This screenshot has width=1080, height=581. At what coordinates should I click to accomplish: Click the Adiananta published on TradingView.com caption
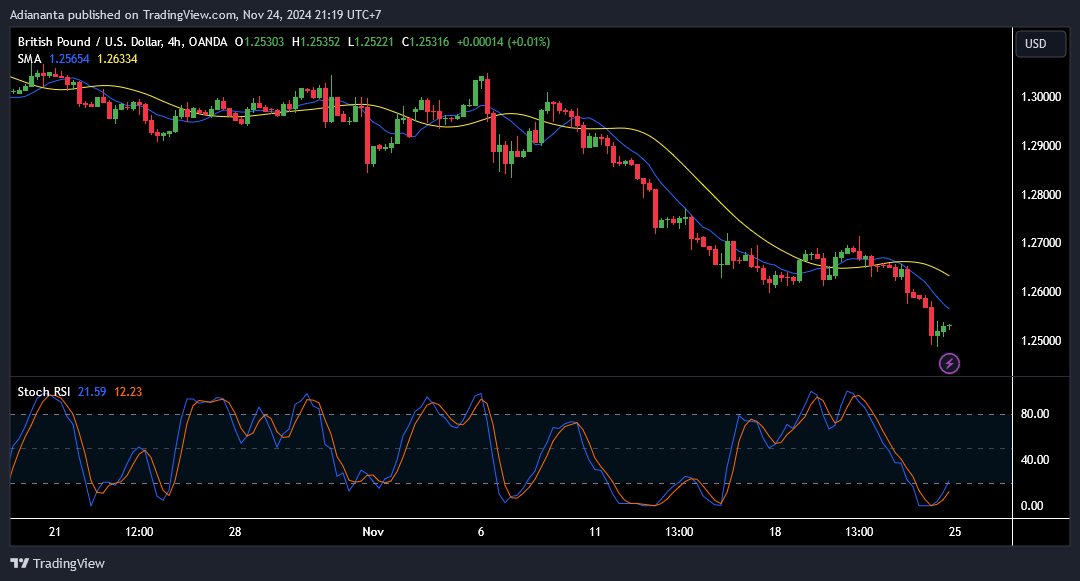click(x=196, y=14)
